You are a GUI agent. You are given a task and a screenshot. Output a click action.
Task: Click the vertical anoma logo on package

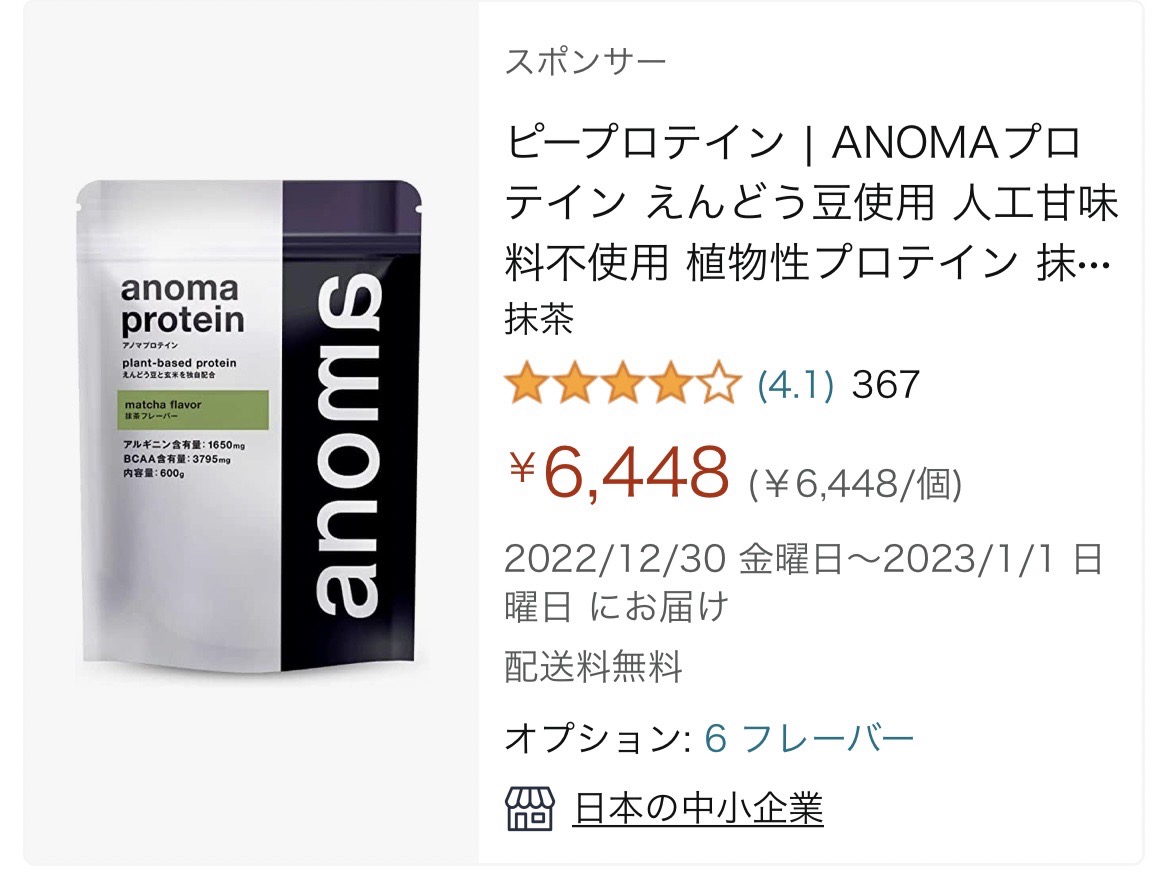click(348, 447)
